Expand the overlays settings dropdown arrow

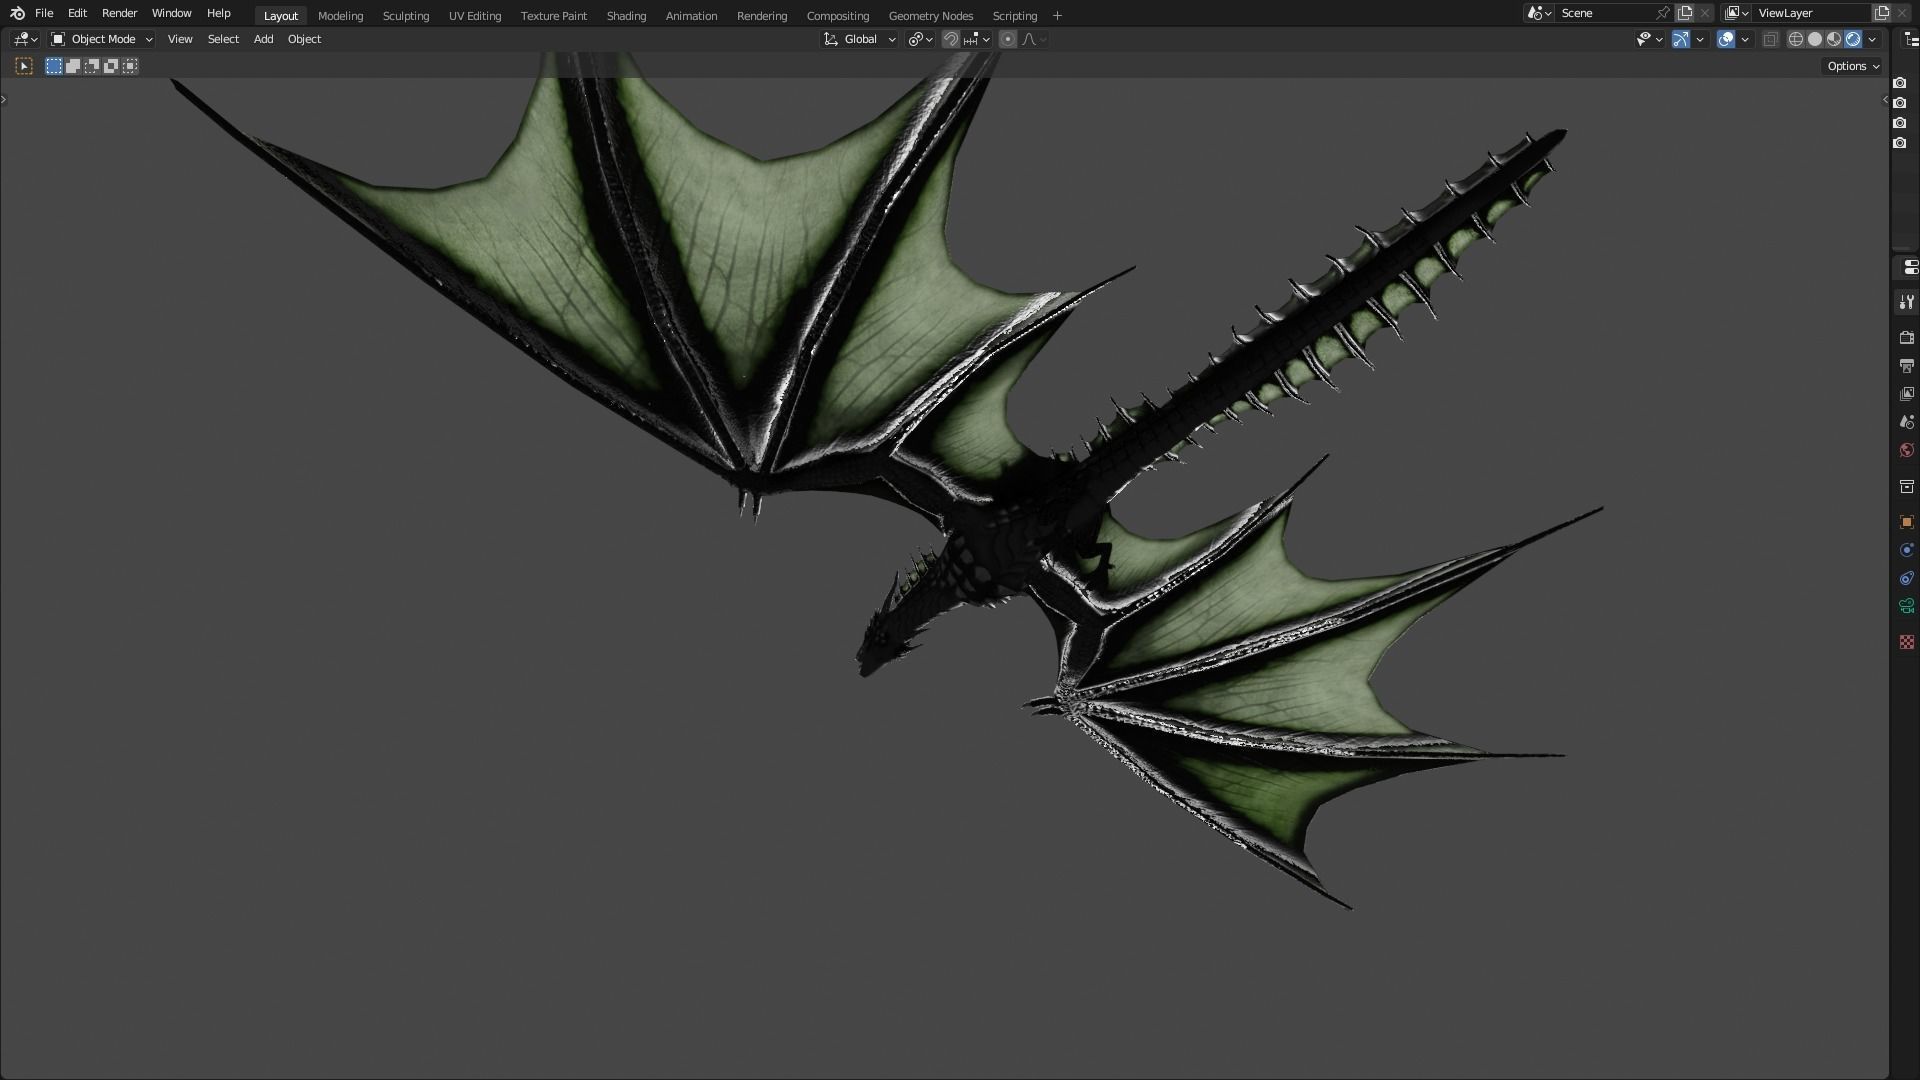pyautogui.click(x=1745, y=39)
